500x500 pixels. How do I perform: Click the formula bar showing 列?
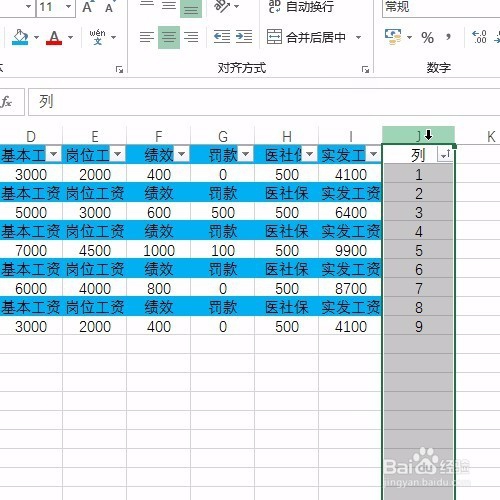[264, 102]
